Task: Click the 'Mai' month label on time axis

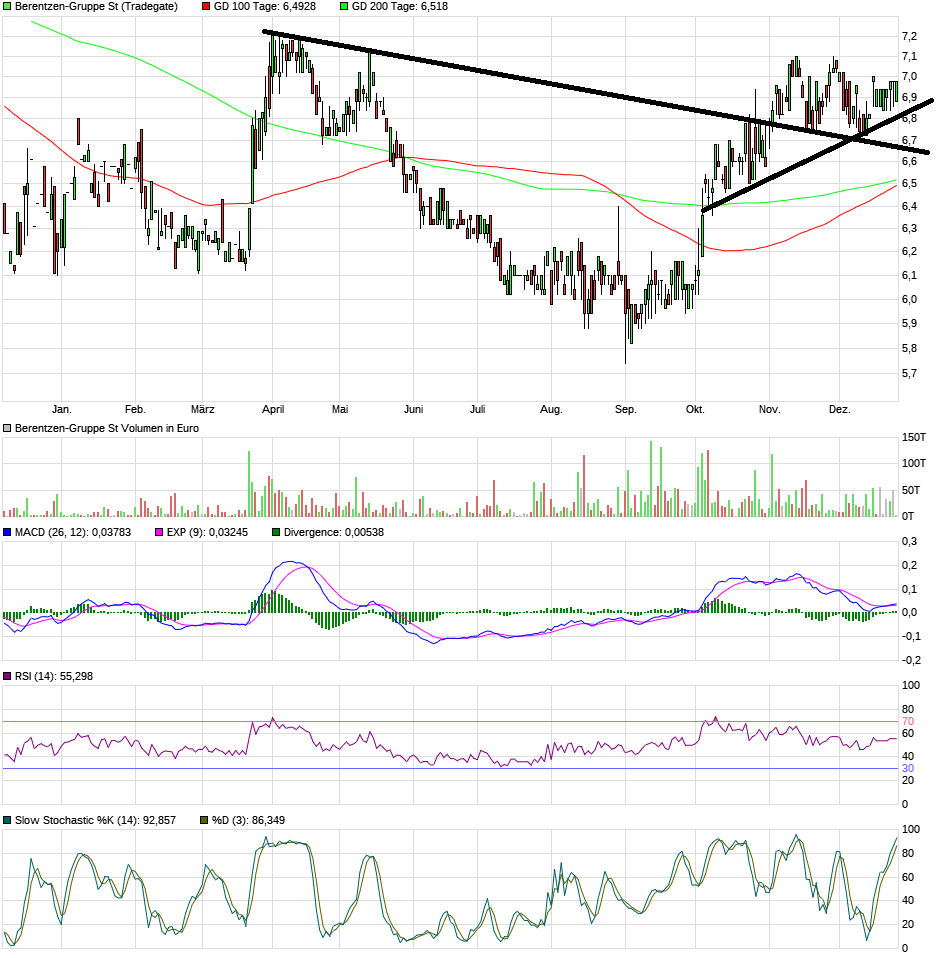Action: 340,409
